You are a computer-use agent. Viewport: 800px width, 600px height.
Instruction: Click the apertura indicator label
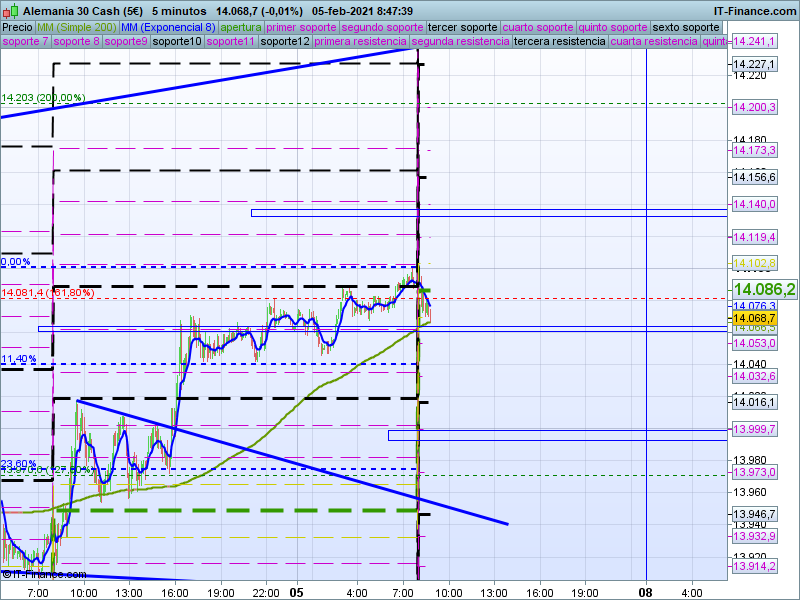tap(241, 27)
